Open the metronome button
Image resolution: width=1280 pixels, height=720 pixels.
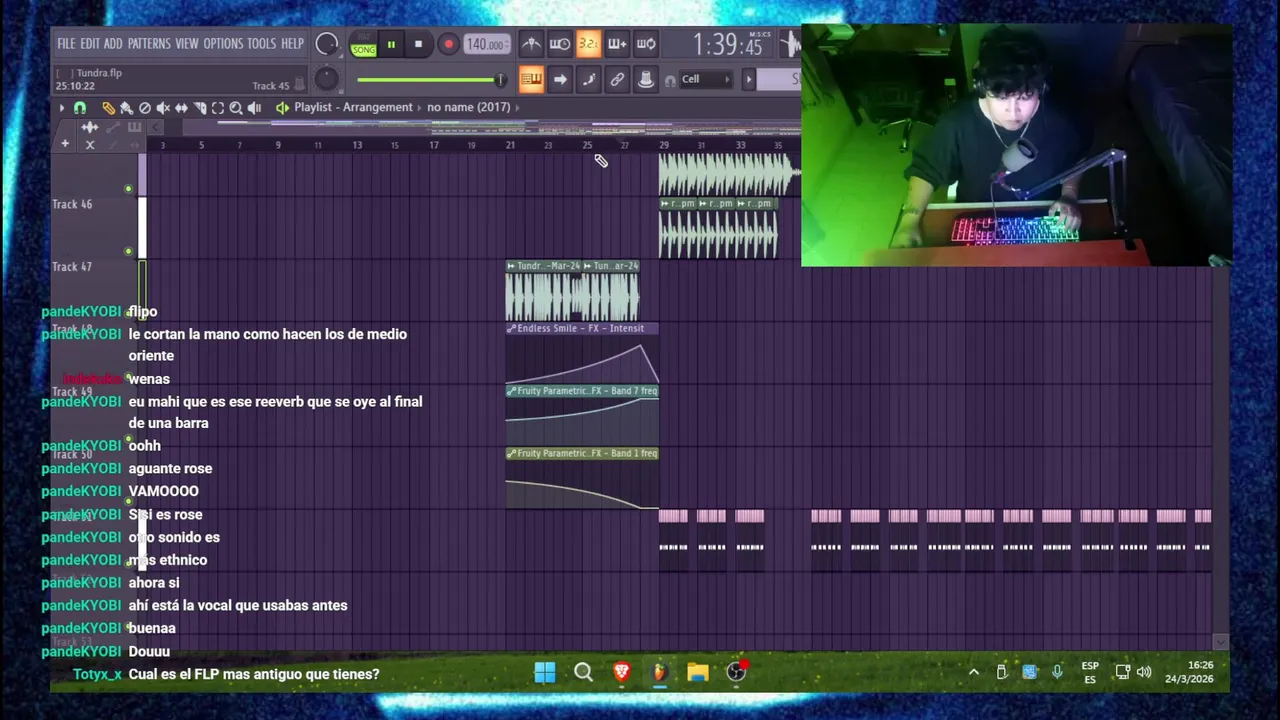pyautogui.click(x=531, y=44)
